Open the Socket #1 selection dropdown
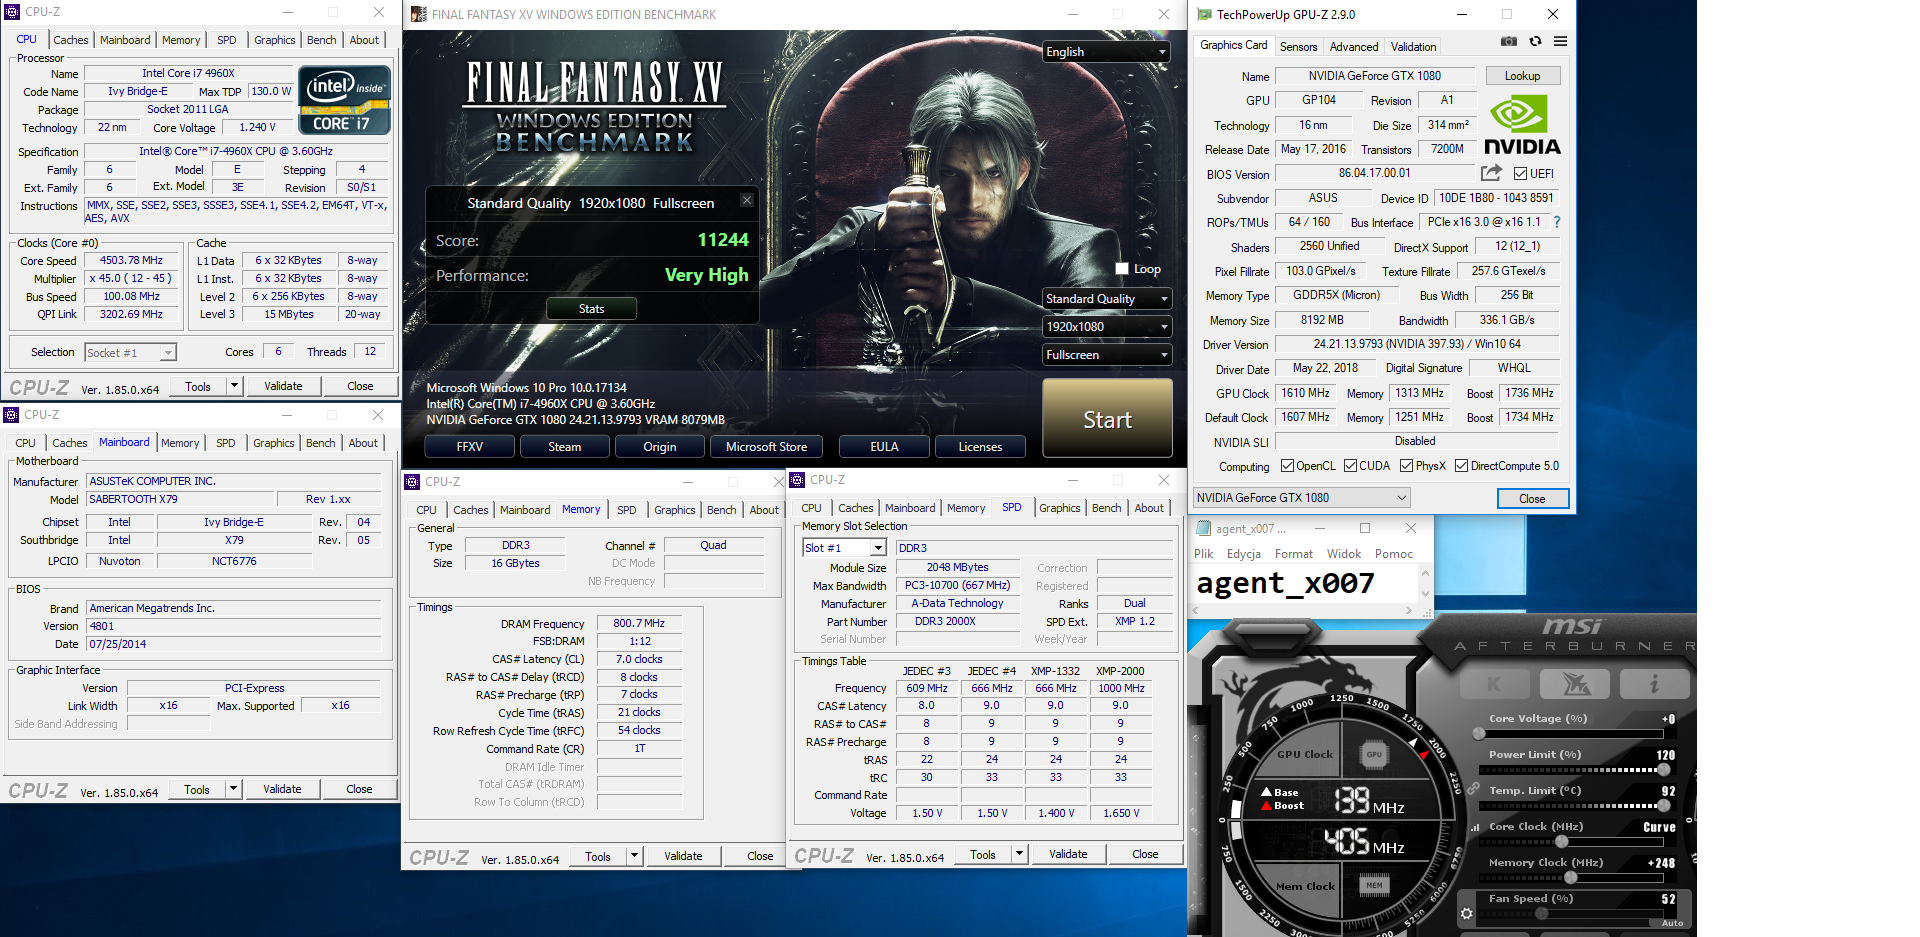 coord(131,352)
